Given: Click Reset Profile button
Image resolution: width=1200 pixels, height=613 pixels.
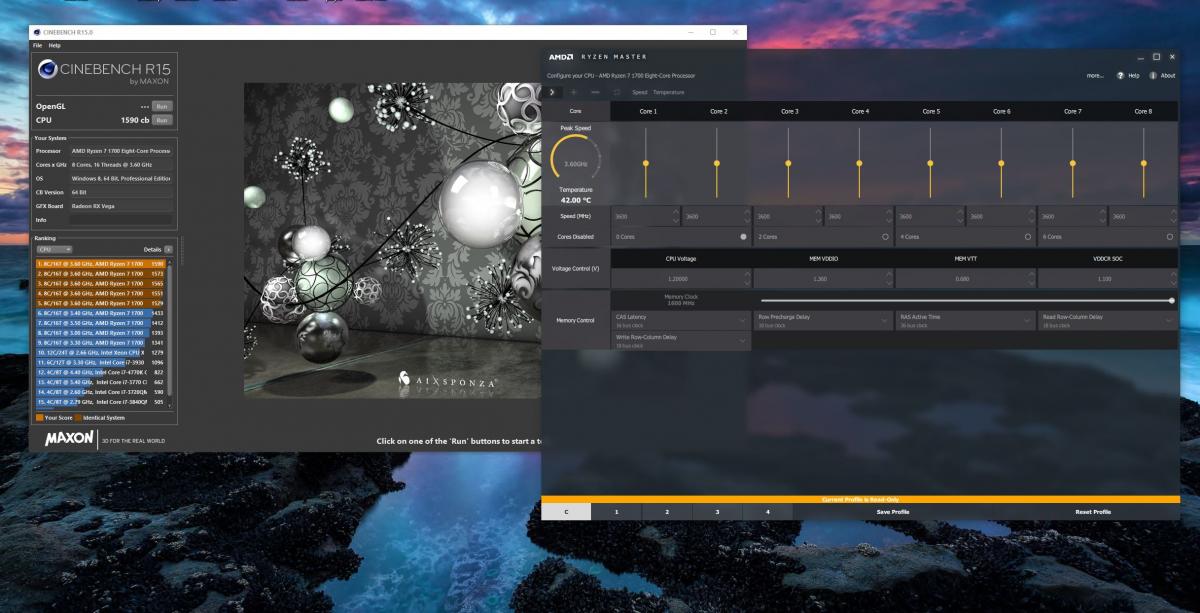Looking at the screenshot, I should [1093, 511].
